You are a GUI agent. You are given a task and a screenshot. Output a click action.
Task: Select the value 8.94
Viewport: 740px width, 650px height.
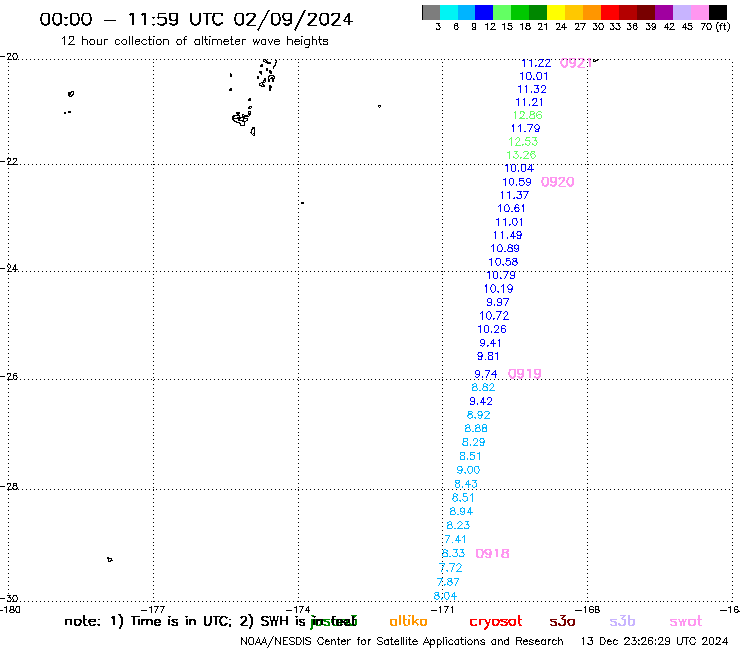click(461, 512)
